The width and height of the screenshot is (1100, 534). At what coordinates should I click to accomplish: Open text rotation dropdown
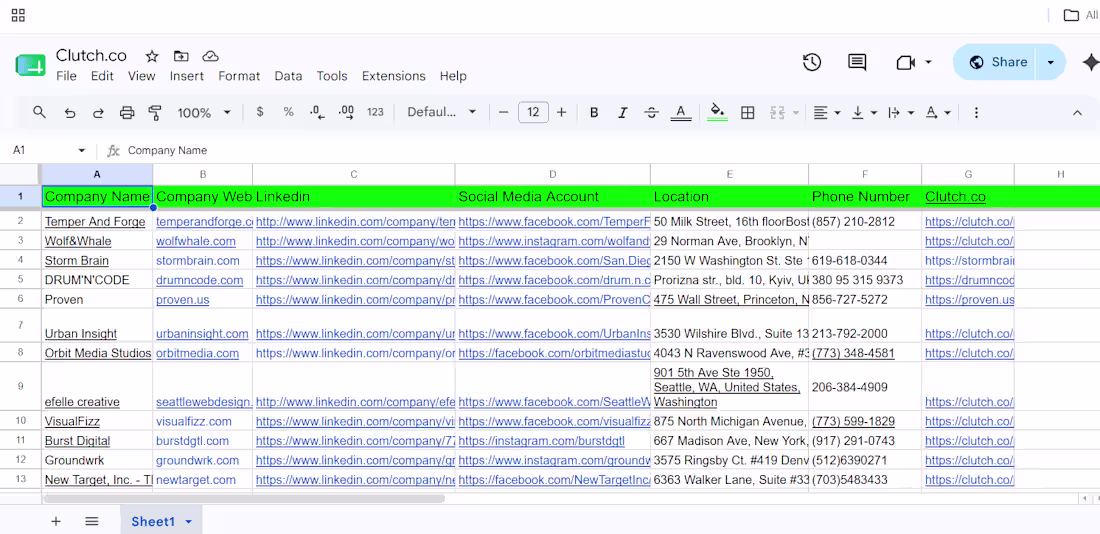[x=938, y=112]
